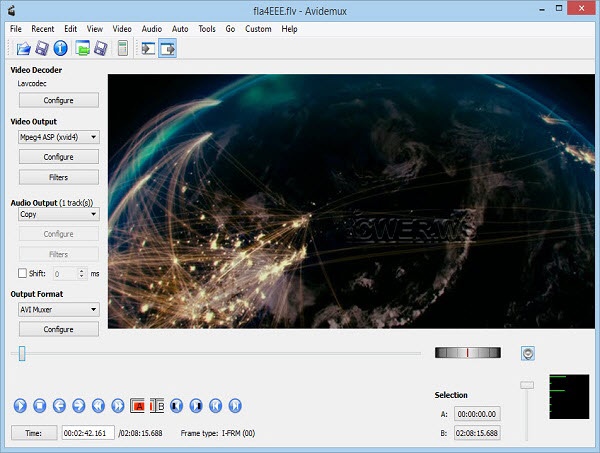Open the Audio Output Copy dropdown
600x453 pixels.
click(58, 214)
